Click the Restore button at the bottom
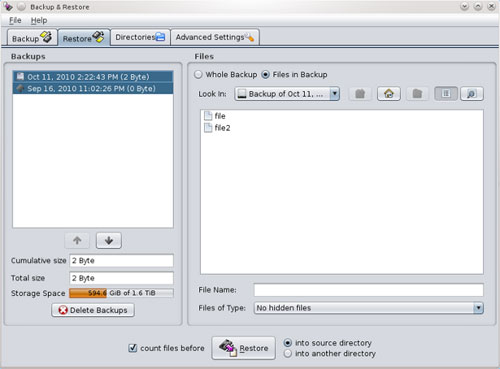This screenshot has height=369, width=500. point(244,348)
